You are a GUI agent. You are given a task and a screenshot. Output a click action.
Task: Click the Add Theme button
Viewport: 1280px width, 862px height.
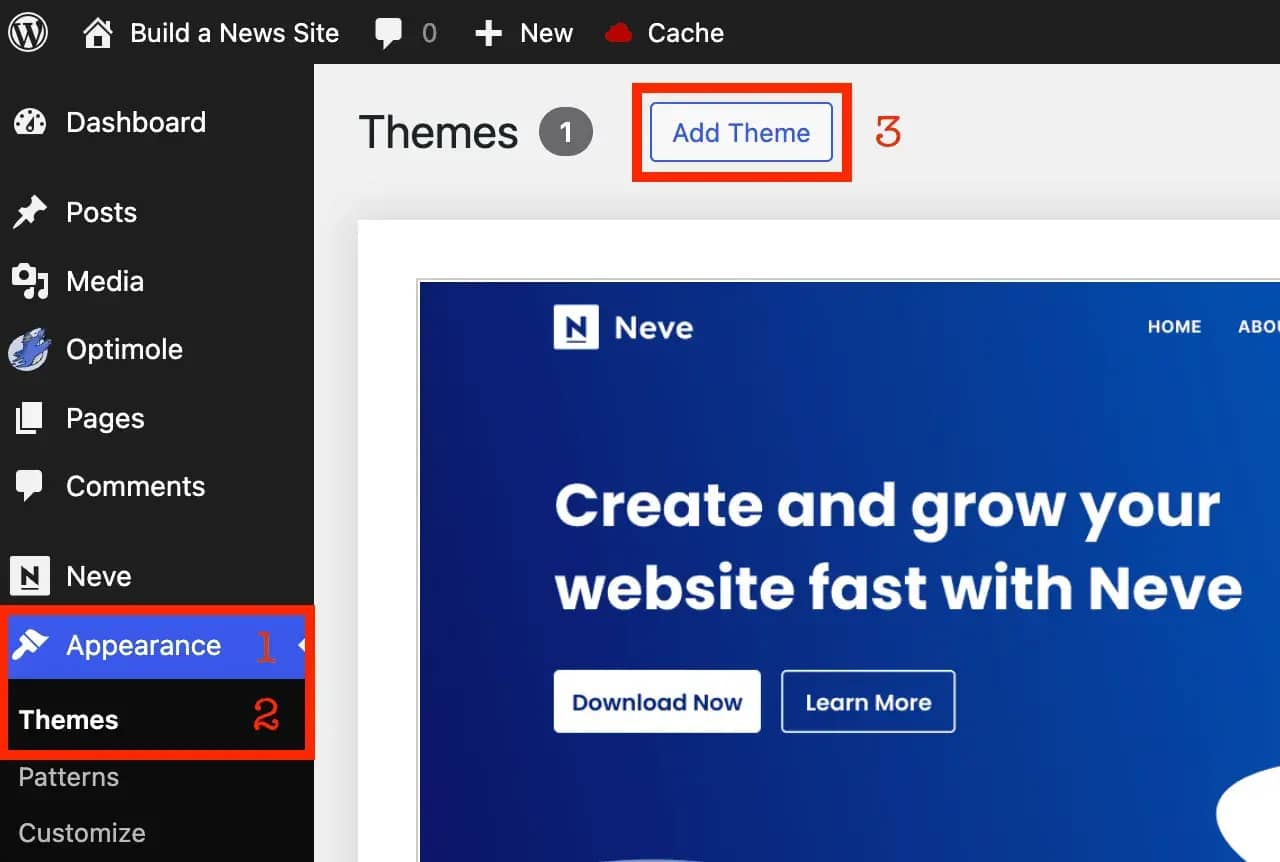(741, 132)
